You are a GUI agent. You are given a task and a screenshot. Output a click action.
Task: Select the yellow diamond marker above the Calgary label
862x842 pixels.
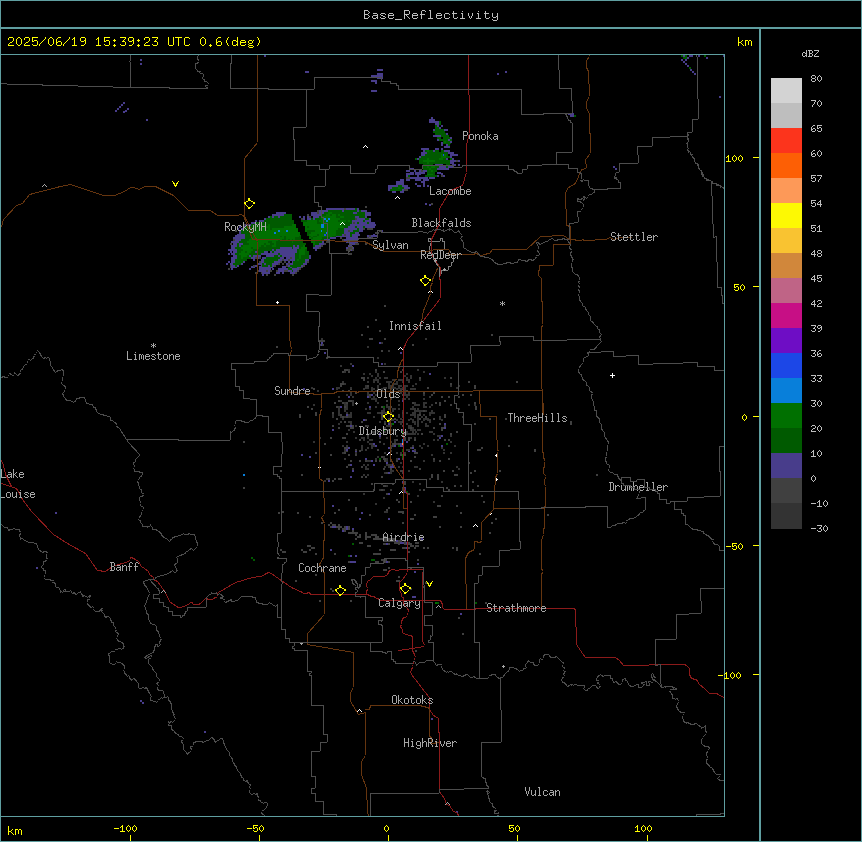pyautogui.click(x=405, y=589)
